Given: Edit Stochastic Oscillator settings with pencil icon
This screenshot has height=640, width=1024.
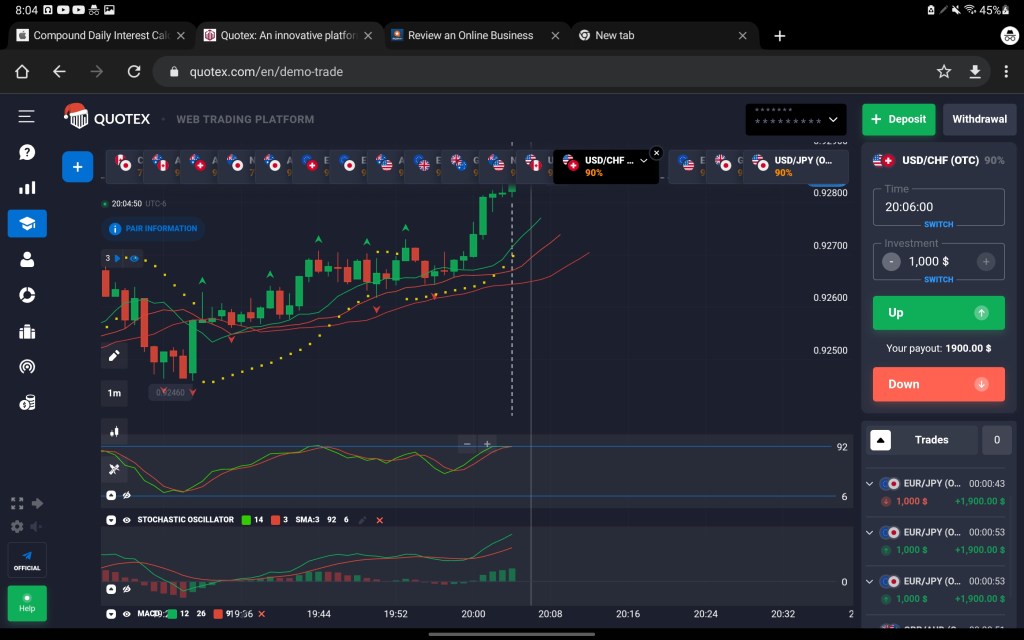Looking at the screenshot, I should (x=362, y=520).
